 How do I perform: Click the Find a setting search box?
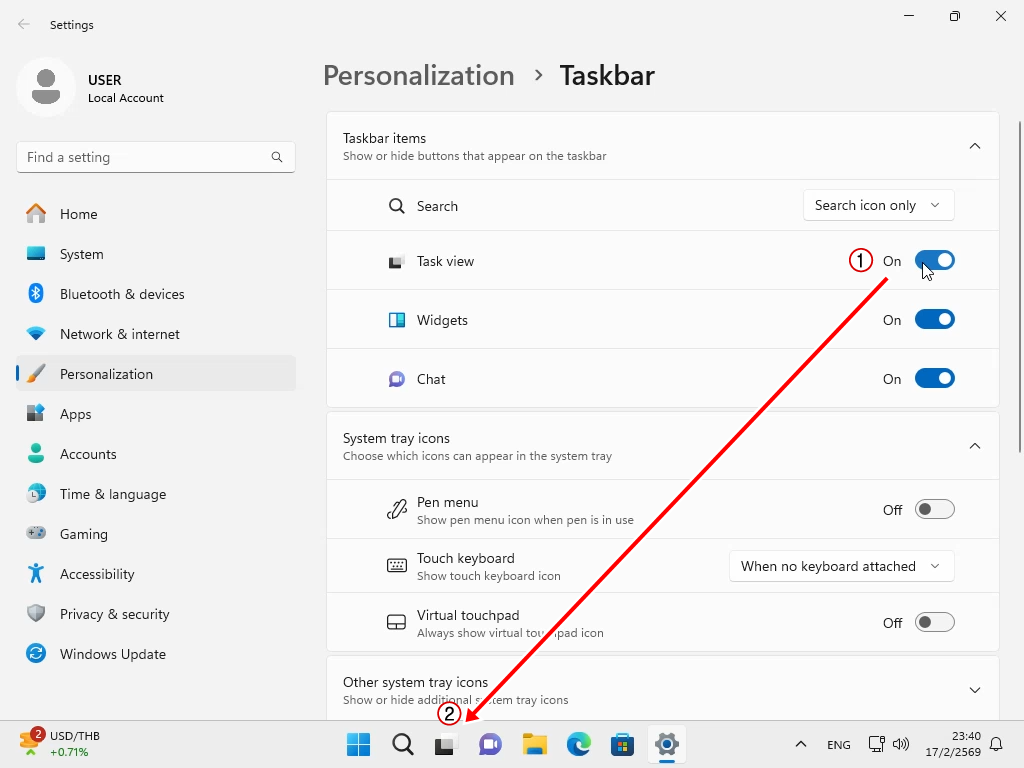145,157
